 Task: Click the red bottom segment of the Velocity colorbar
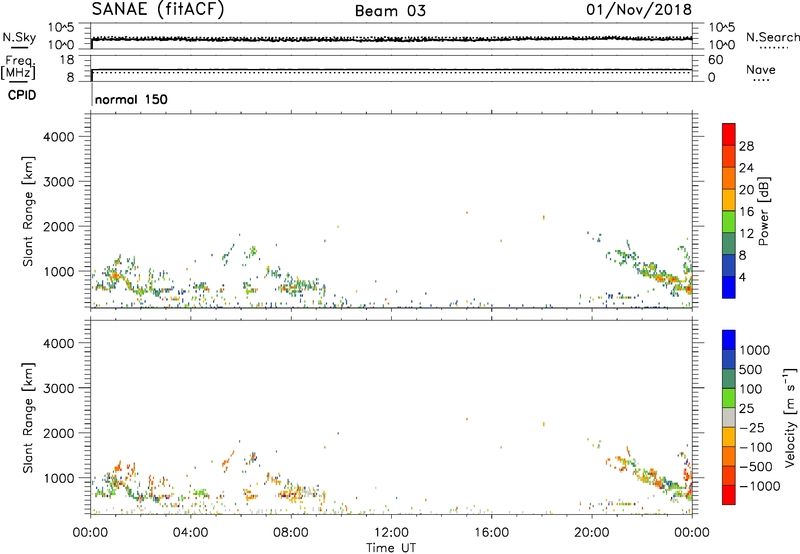729,495
